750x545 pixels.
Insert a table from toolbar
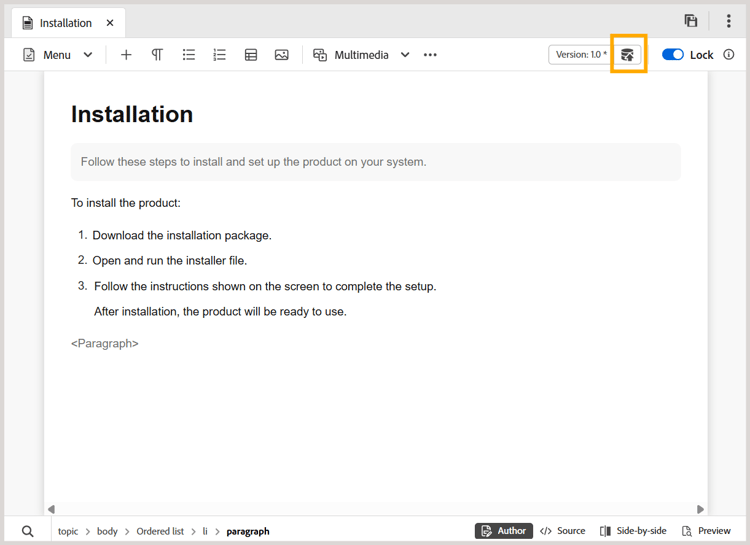[251, 55]
